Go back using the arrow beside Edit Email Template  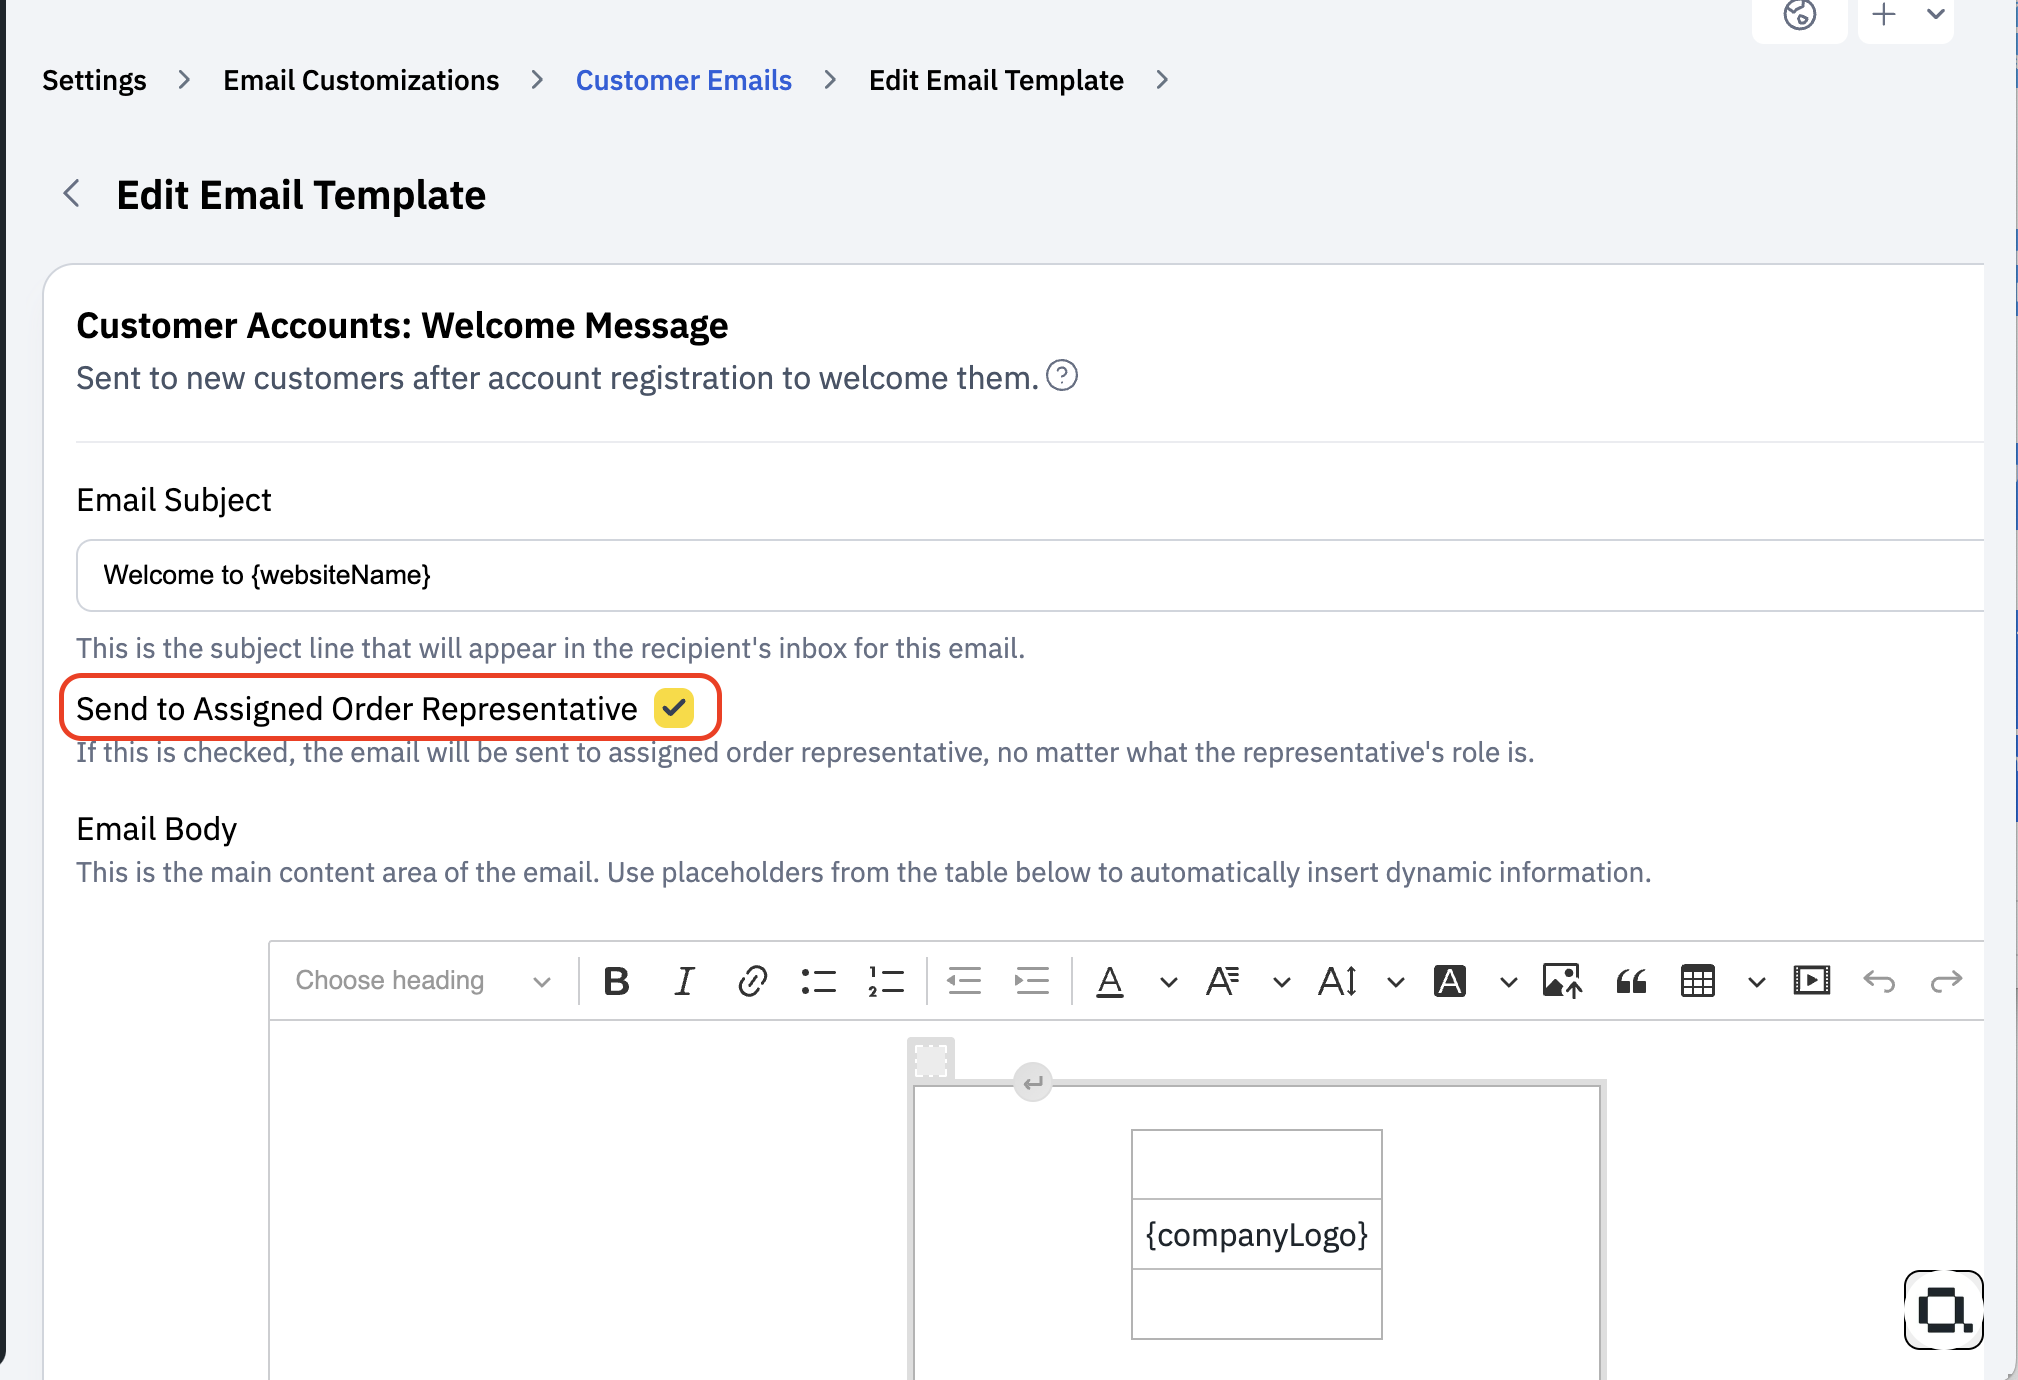coord(71,194)
